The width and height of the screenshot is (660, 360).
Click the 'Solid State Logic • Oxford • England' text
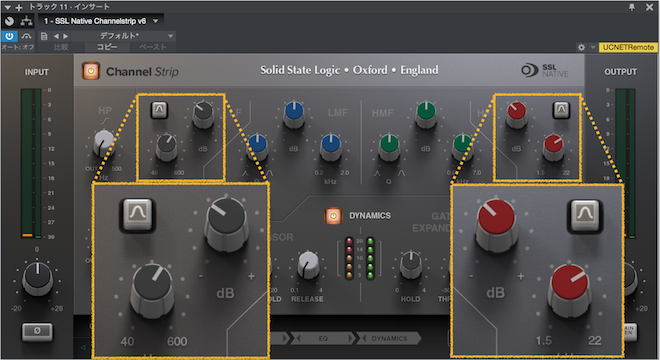(349, 70)
